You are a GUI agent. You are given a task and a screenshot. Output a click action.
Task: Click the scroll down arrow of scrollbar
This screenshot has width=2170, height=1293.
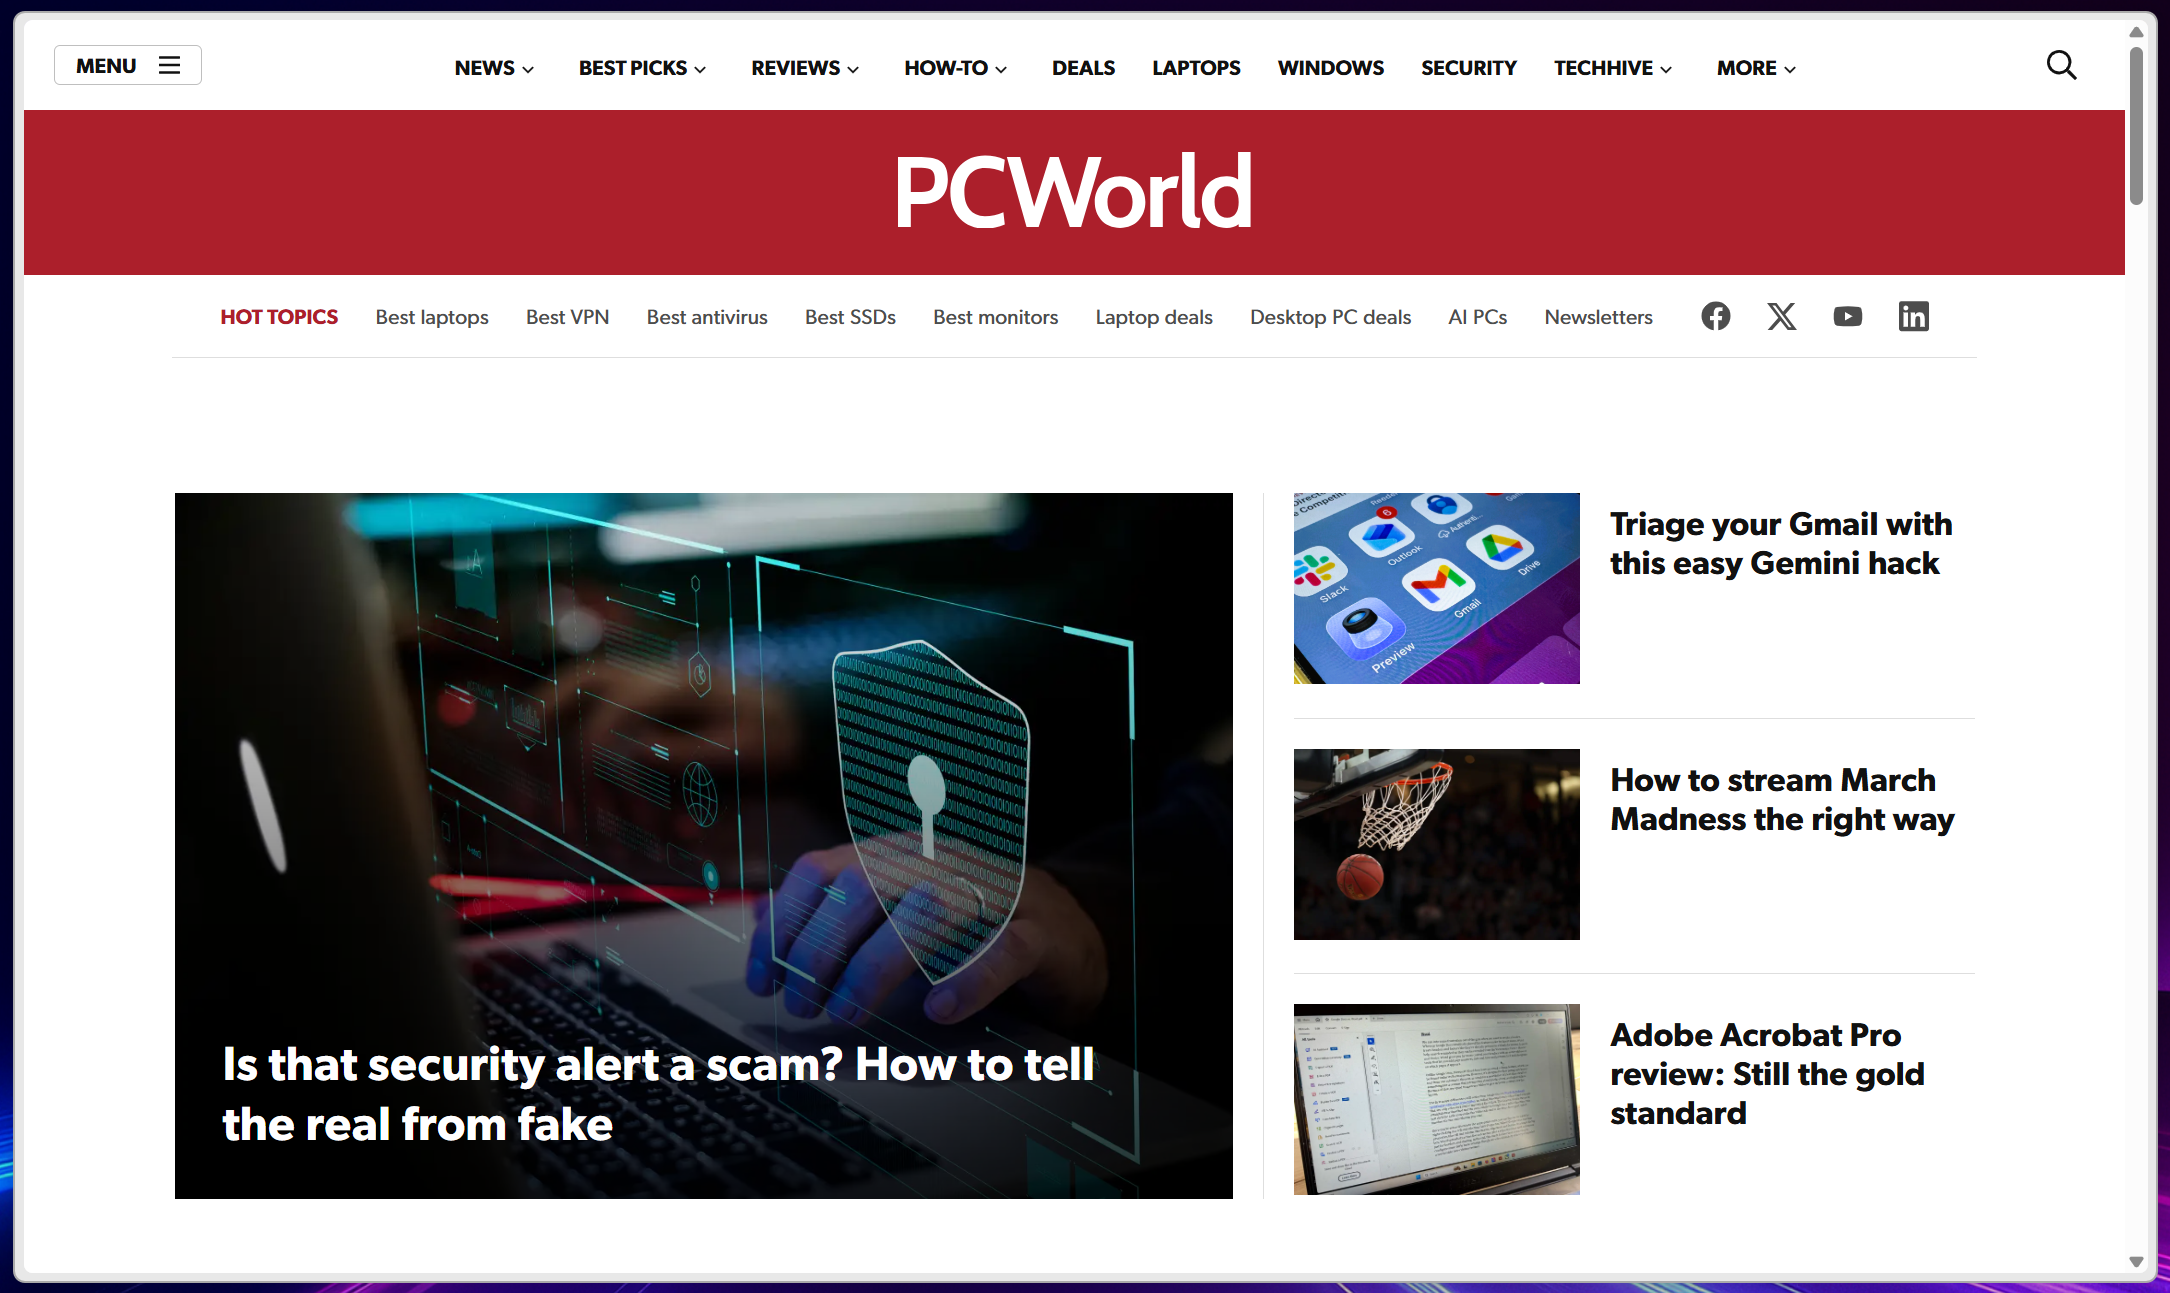[x=2136, y=1262]
